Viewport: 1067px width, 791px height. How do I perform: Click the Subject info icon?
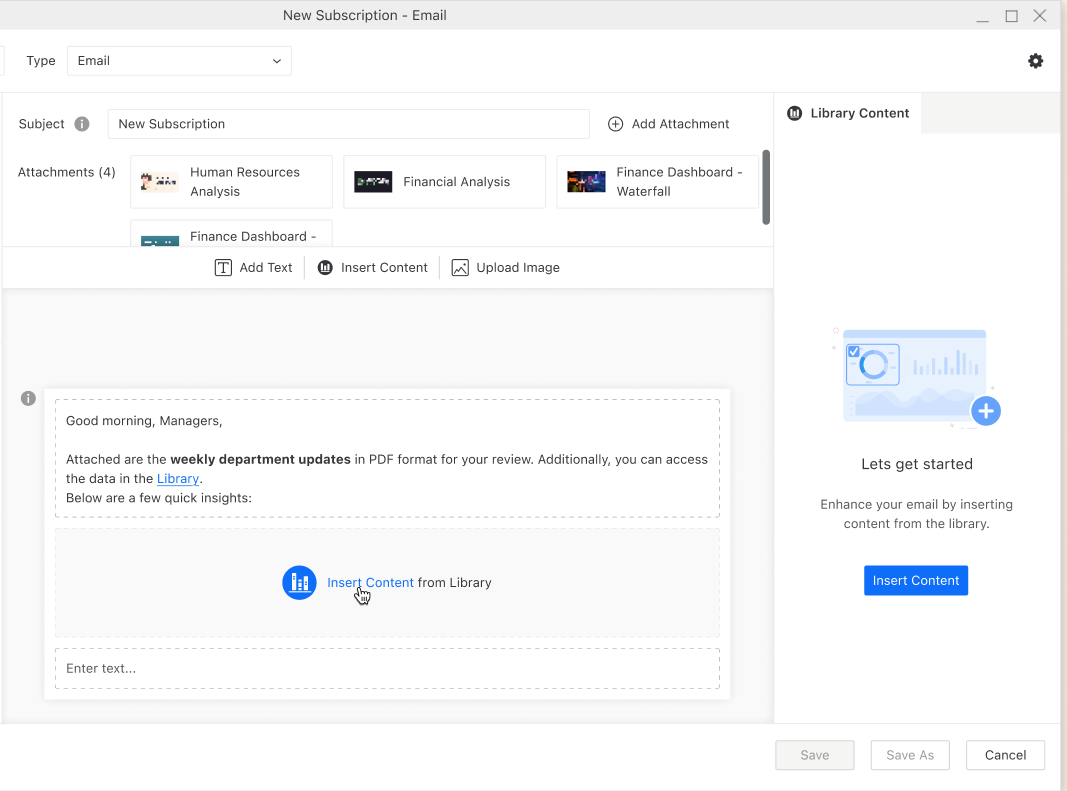tap(82, 124)
